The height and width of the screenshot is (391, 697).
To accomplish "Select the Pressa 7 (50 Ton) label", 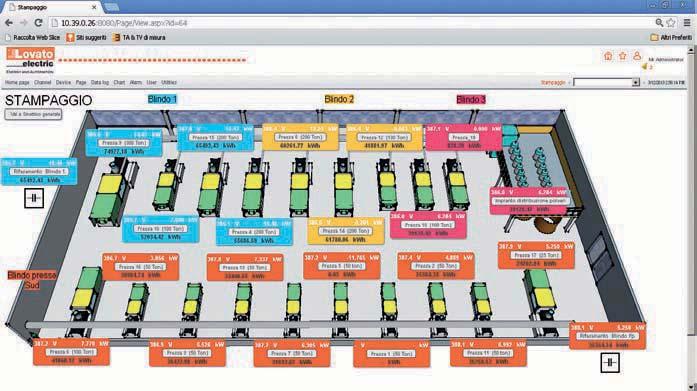I will click(292, 354).
